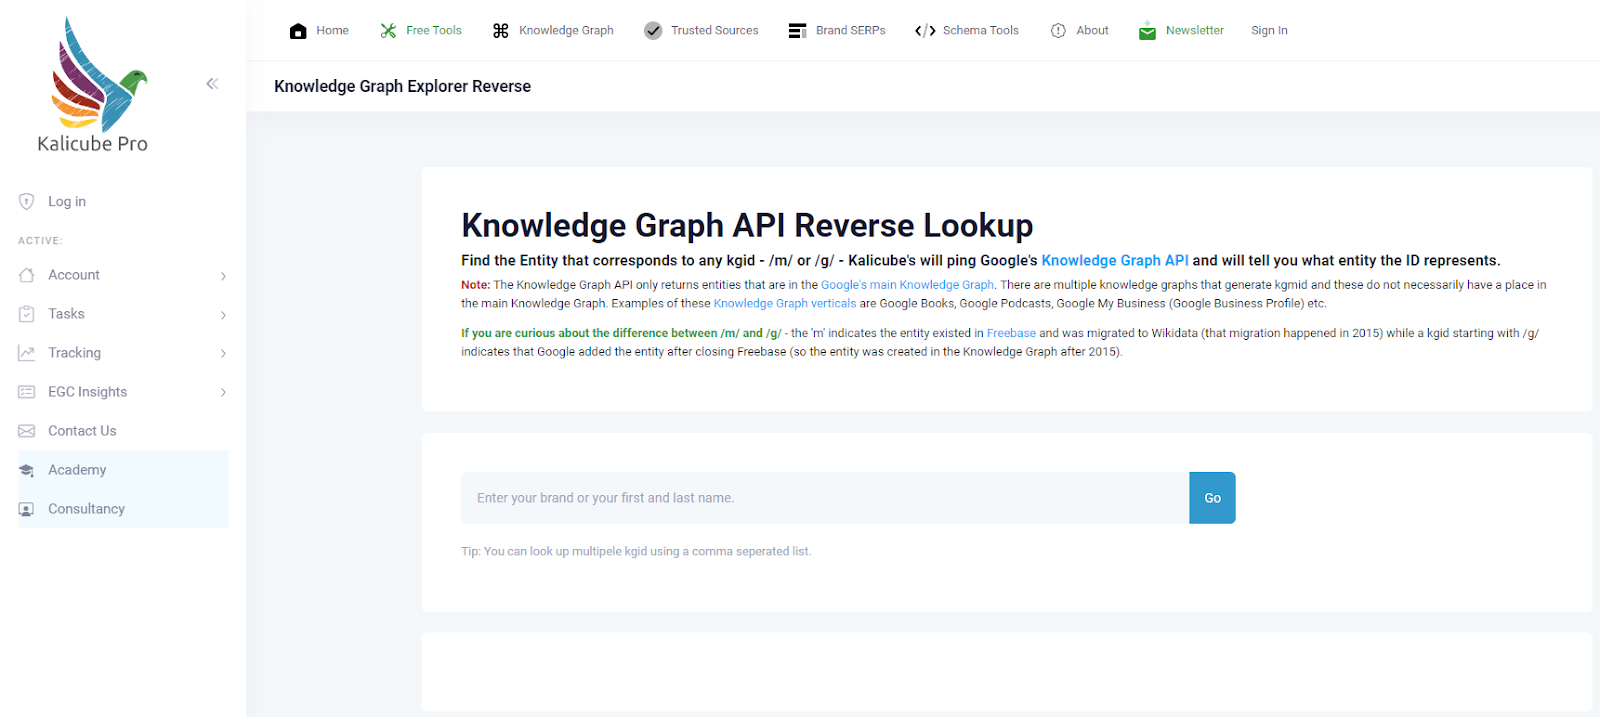Select Tasks in the sidebar
Image resolution: width=1600 pixels, height=717 pixels.
66,314
